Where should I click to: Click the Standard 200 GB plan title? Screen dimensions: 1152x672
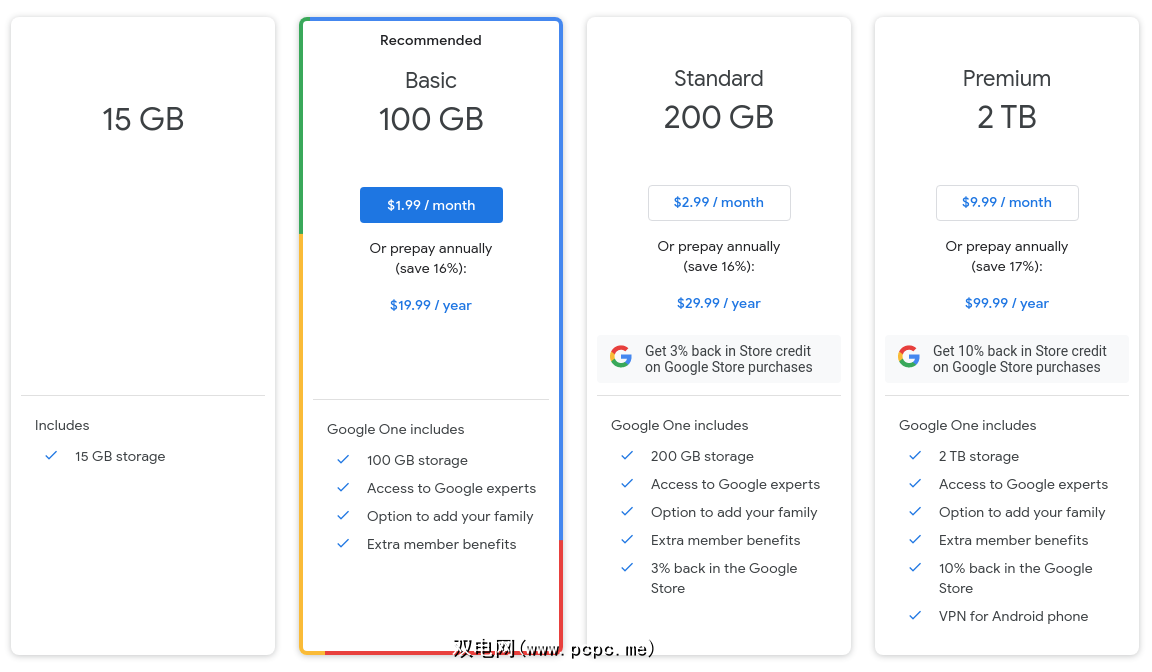tap(719, 100)
